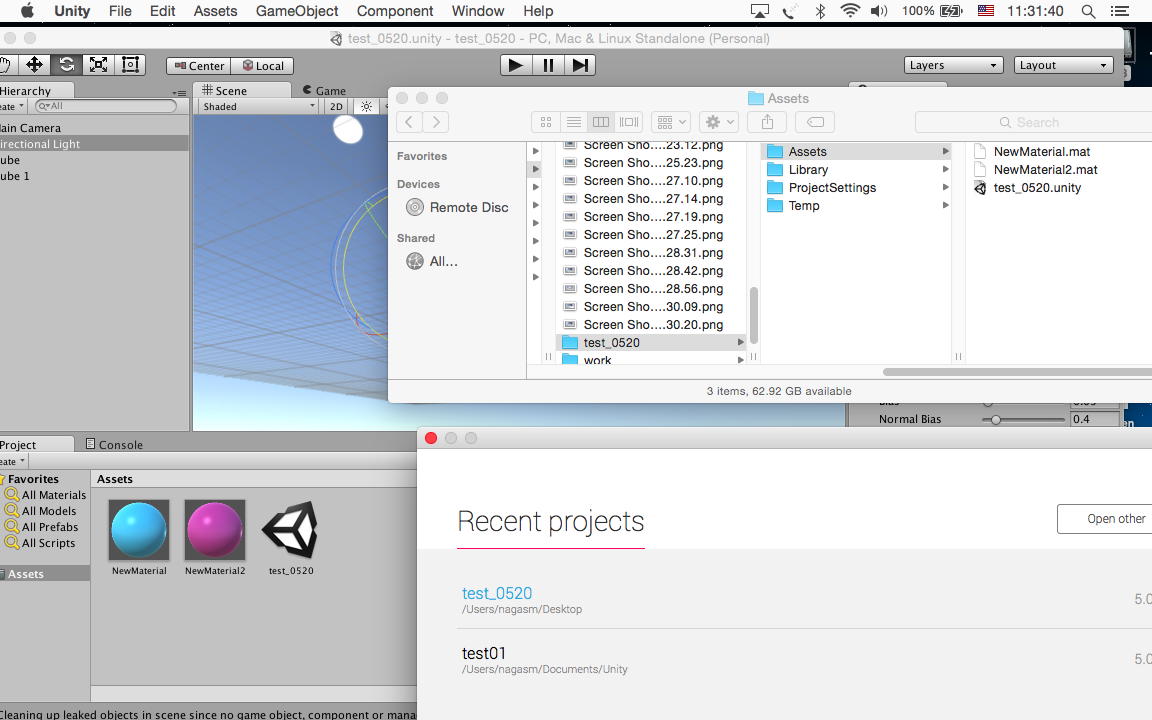
Task: Go back in Finder window
Action: coord(409,122)
